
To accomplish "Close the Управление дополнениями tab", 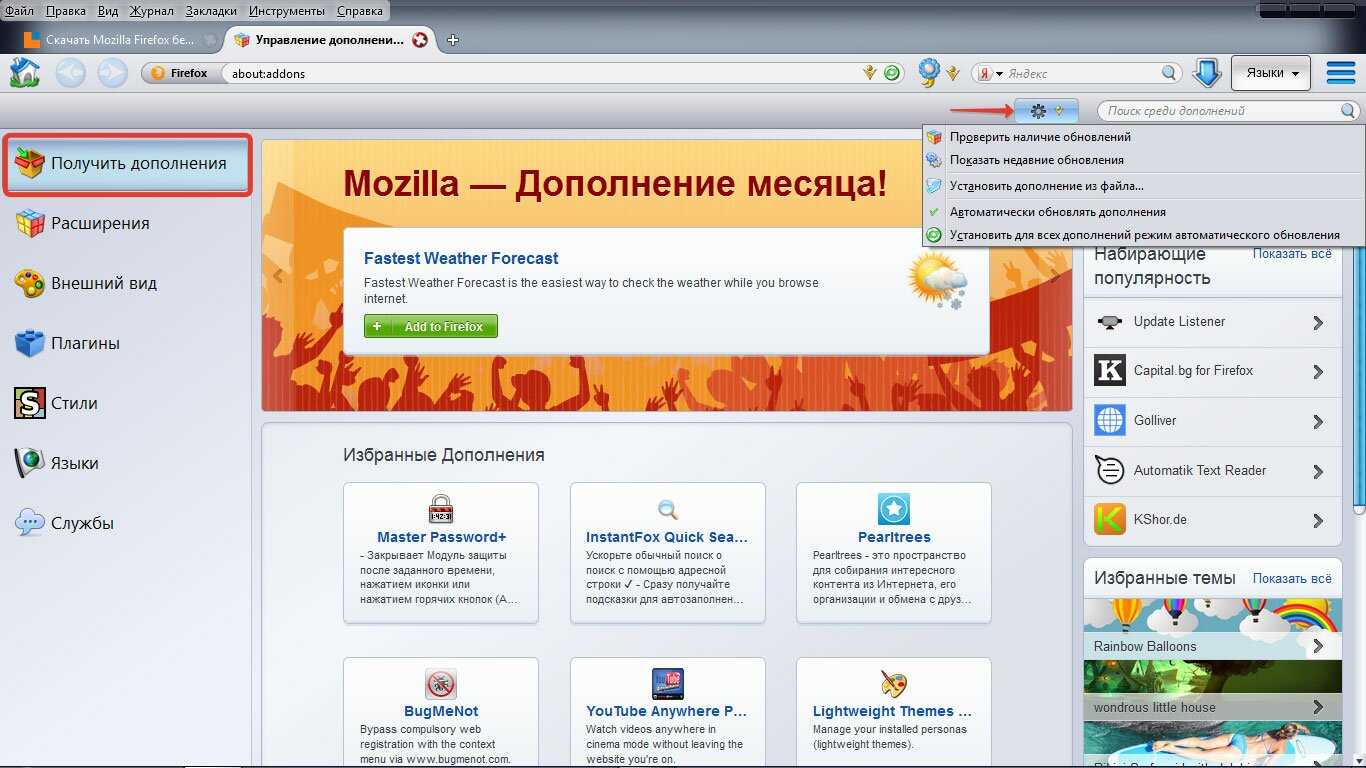I will pyautogui.click(x=420, y=40).
